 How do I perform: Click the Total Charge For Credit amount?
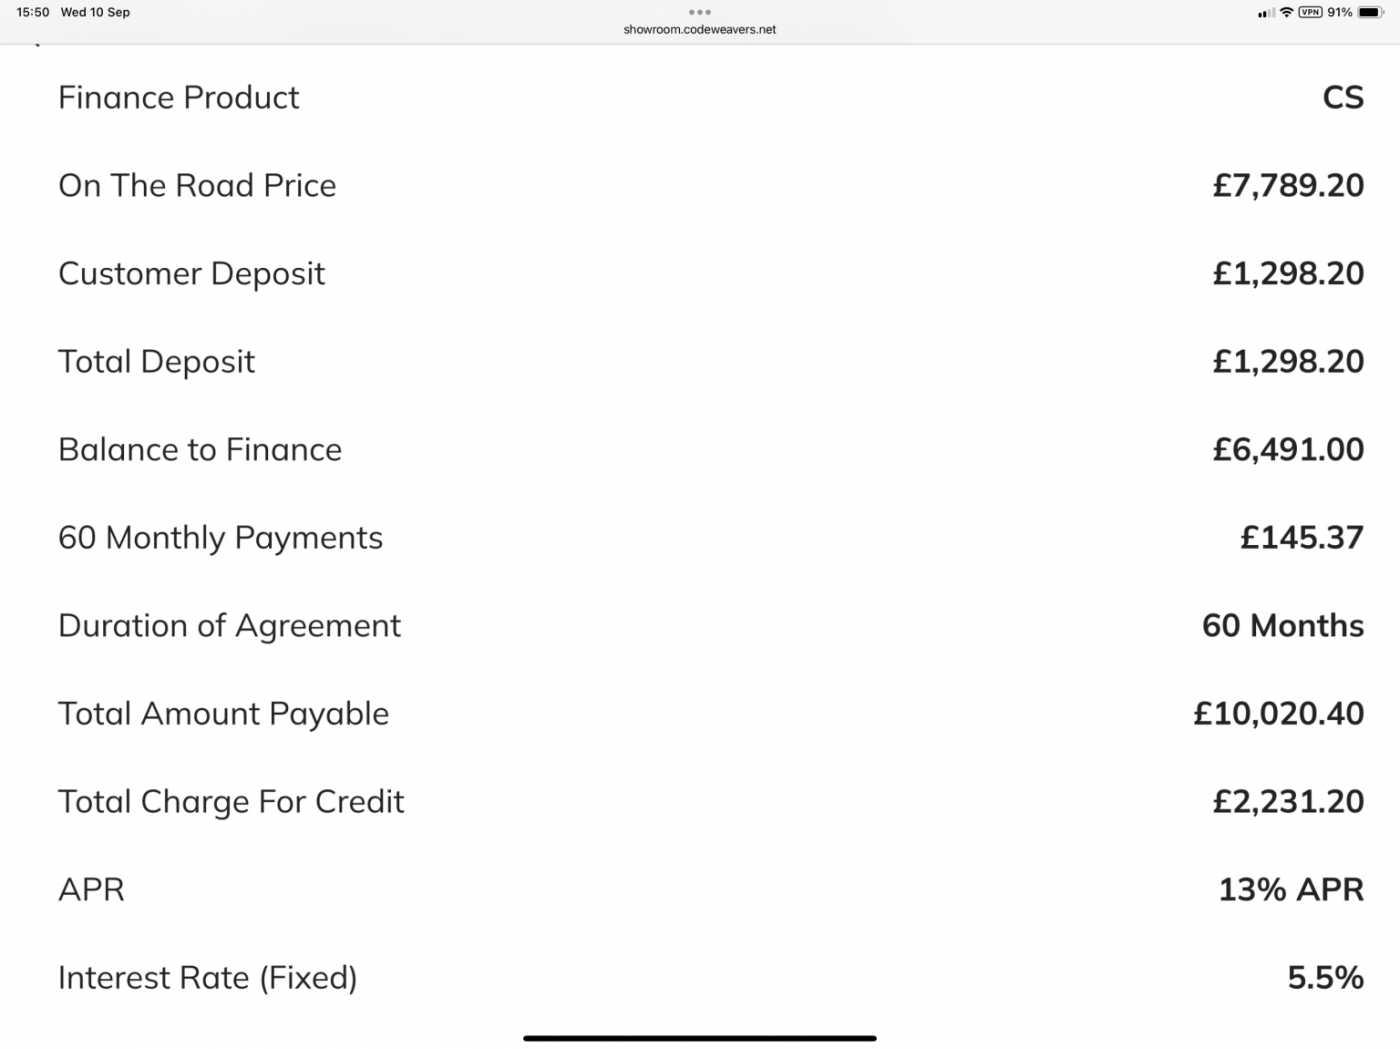[x=1288, y=801]
